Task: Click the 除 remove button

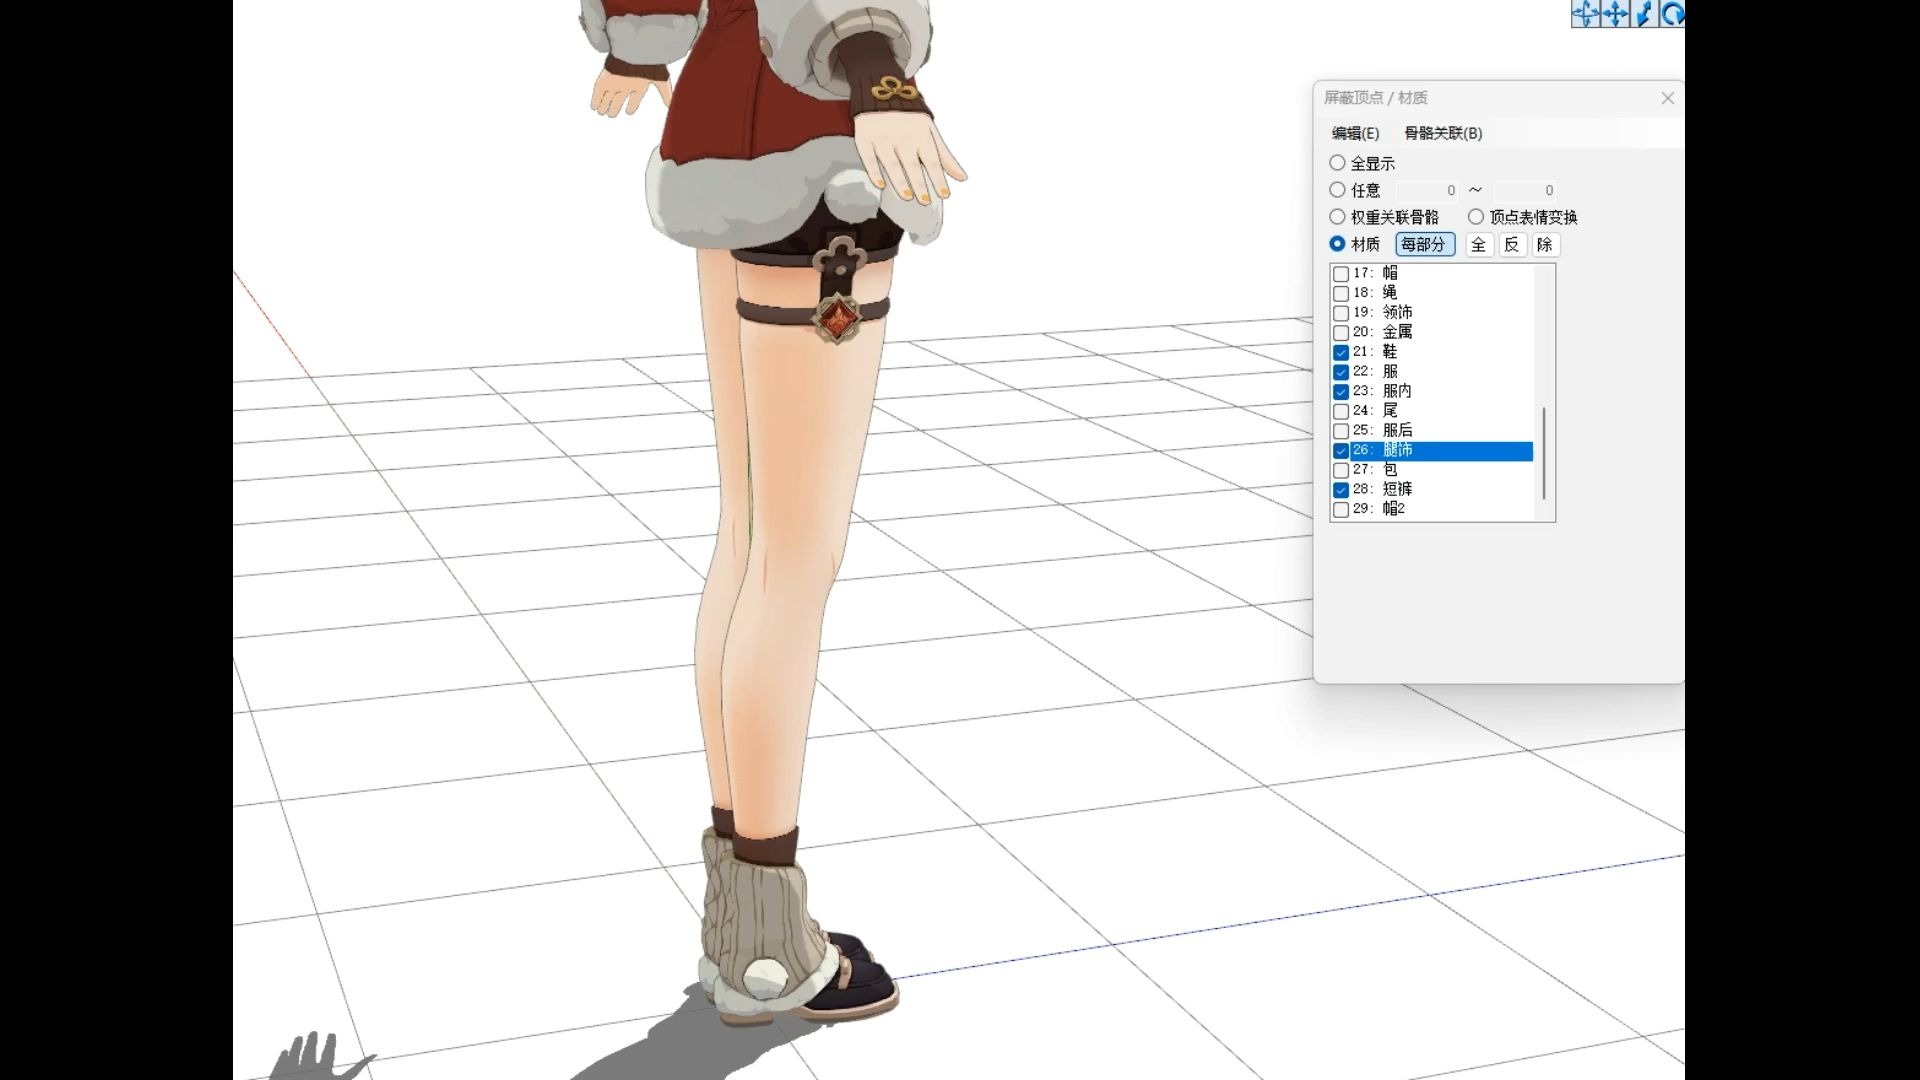Action: (x=1545, y=244)
